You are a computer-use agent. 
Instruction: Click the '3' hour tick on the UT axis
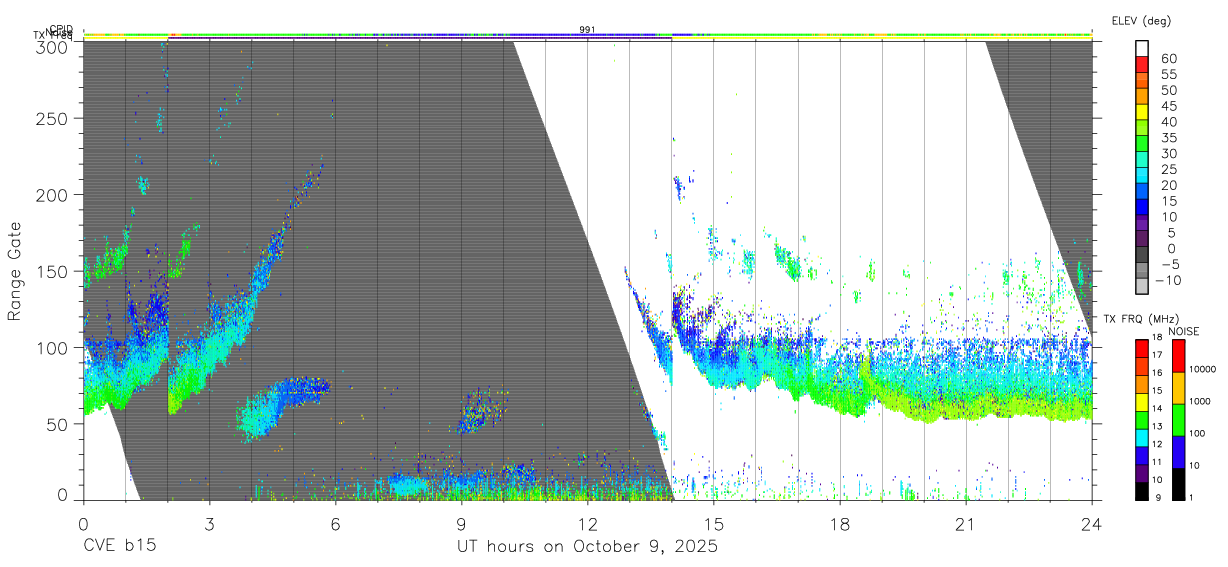point(209,524)
